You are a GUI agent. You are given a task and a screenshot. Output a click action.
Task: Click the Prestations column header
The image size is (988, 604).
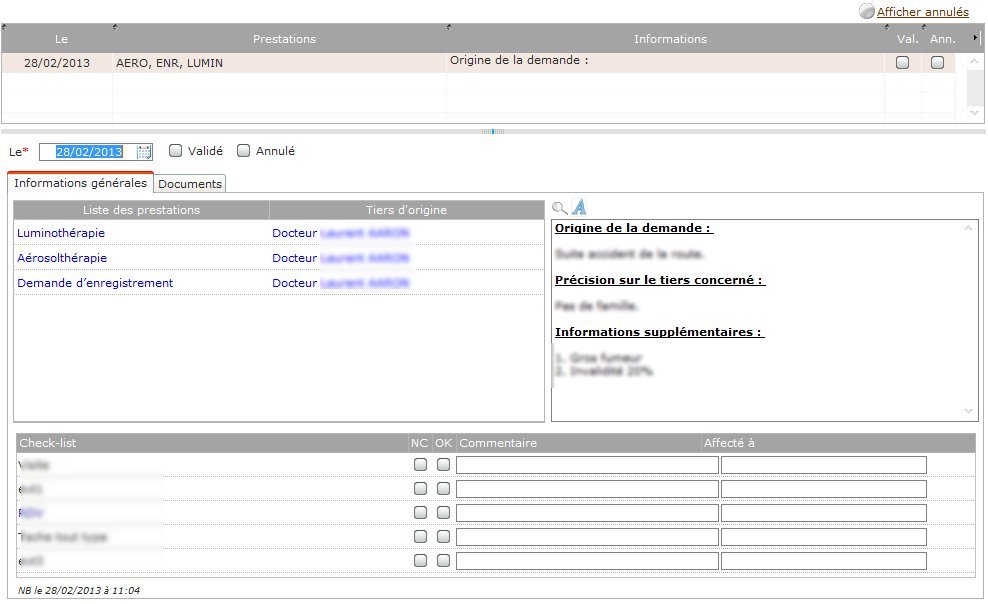(284, 39)
